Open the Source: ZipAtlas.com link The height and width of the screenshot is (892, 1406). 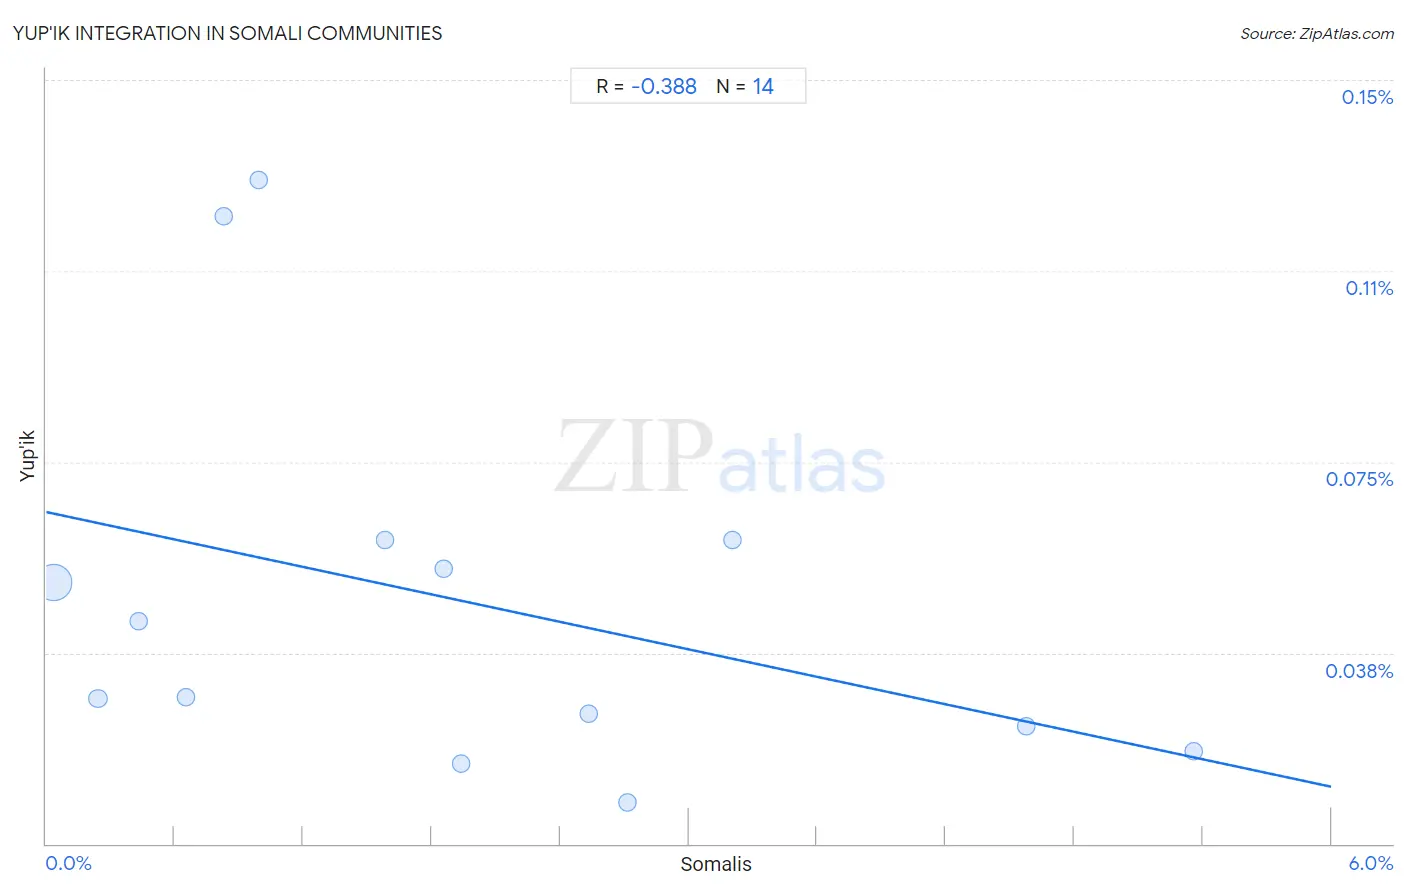point(1317,34)
